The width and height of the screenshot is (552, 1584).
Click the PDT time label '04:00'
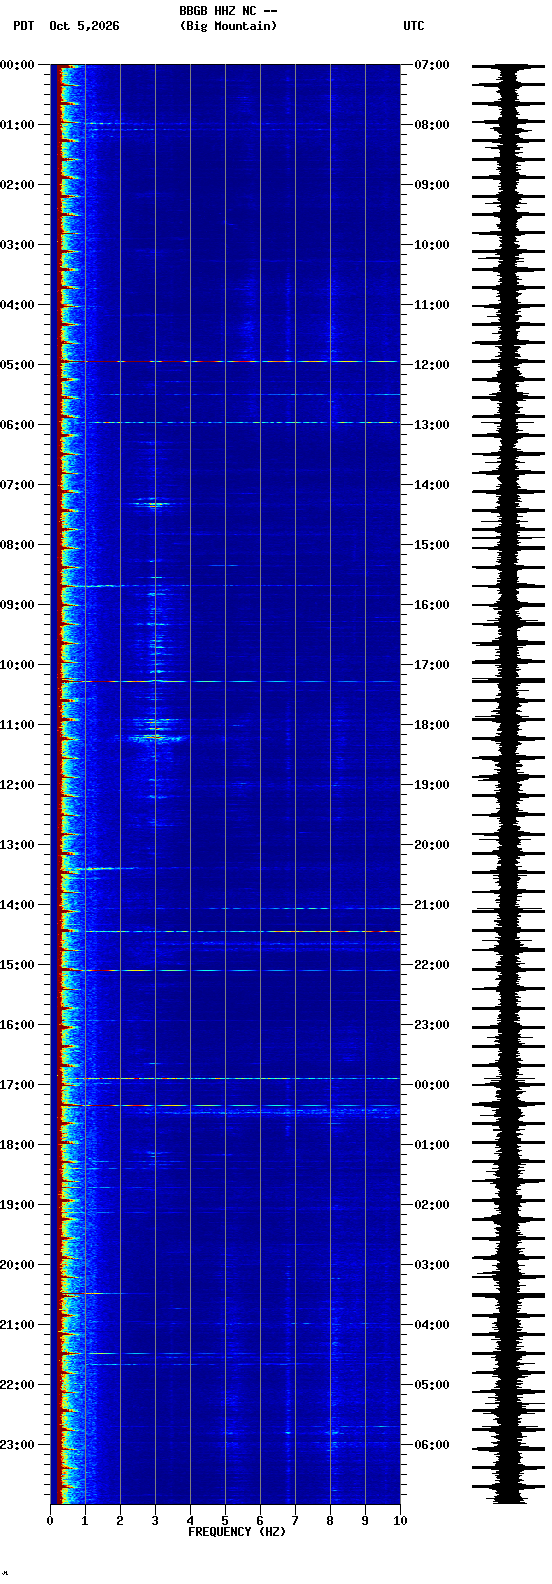tap(17, 305)
